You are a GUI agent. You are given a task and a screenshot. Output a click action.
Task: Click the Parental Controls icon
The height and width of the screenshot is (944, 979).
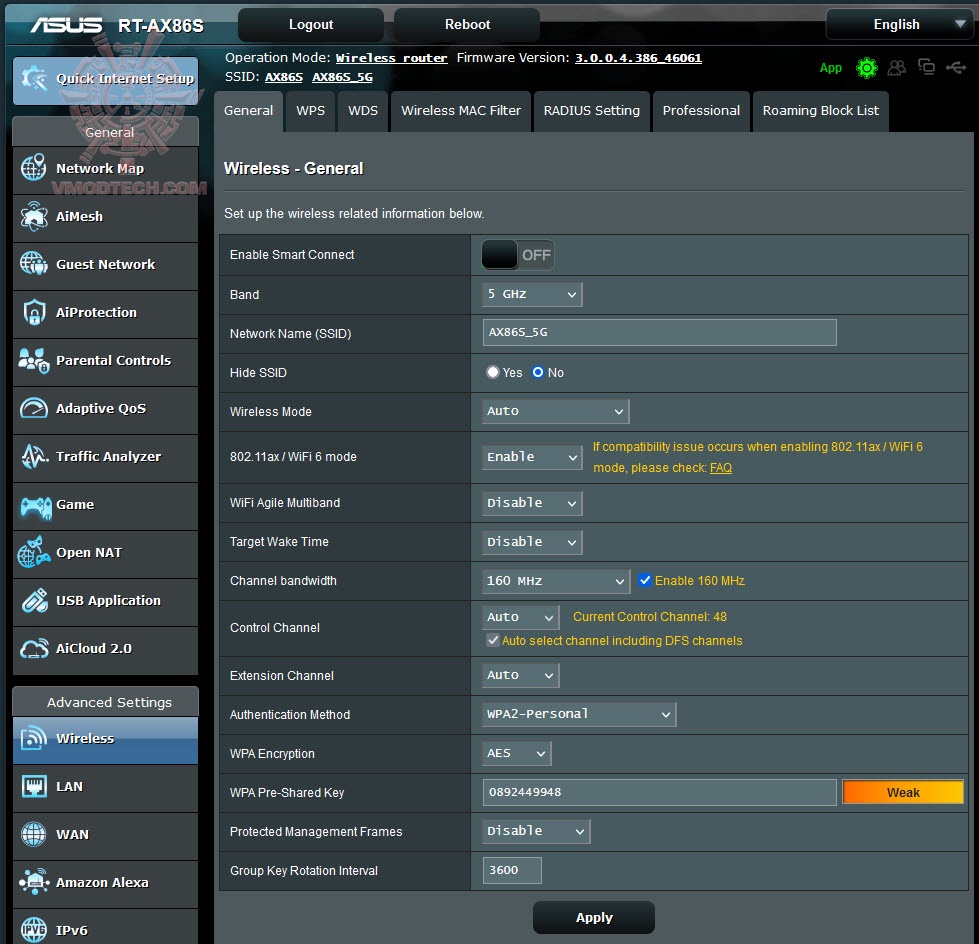[x=34, y=360]
